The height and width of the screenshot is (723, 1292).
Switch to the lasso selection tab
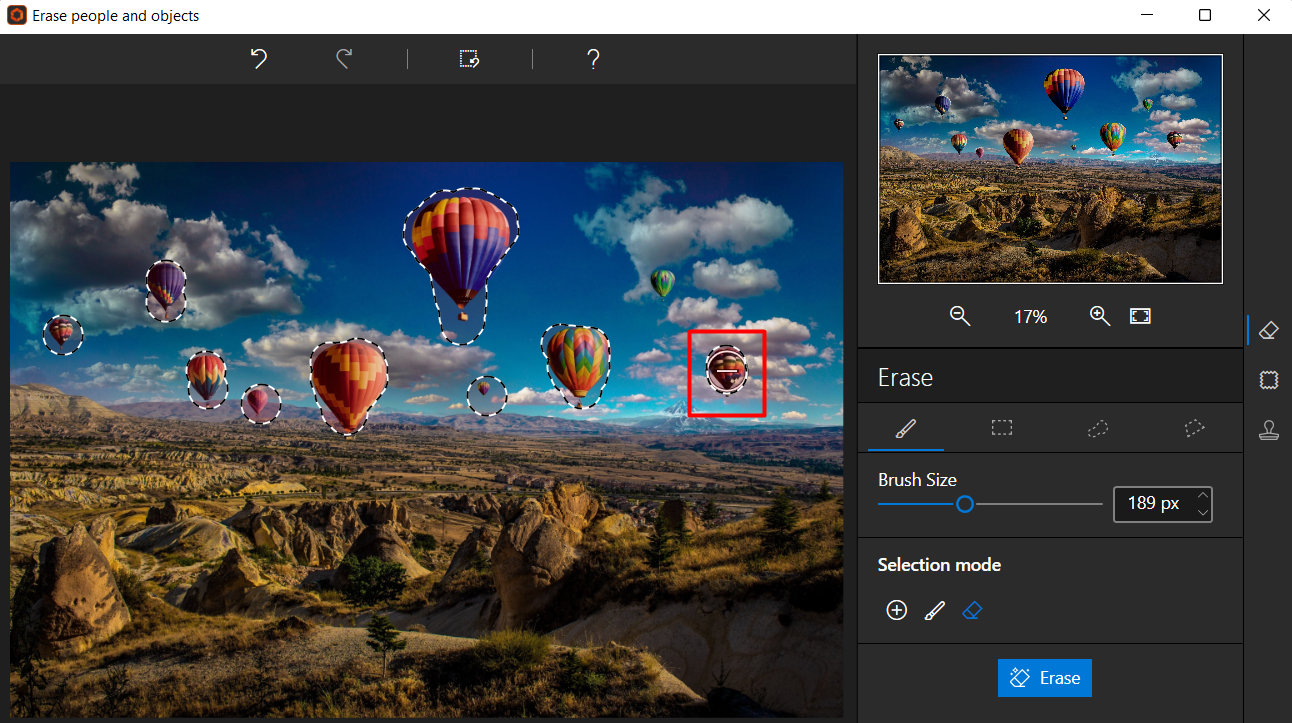click(x=1098, y=428)
